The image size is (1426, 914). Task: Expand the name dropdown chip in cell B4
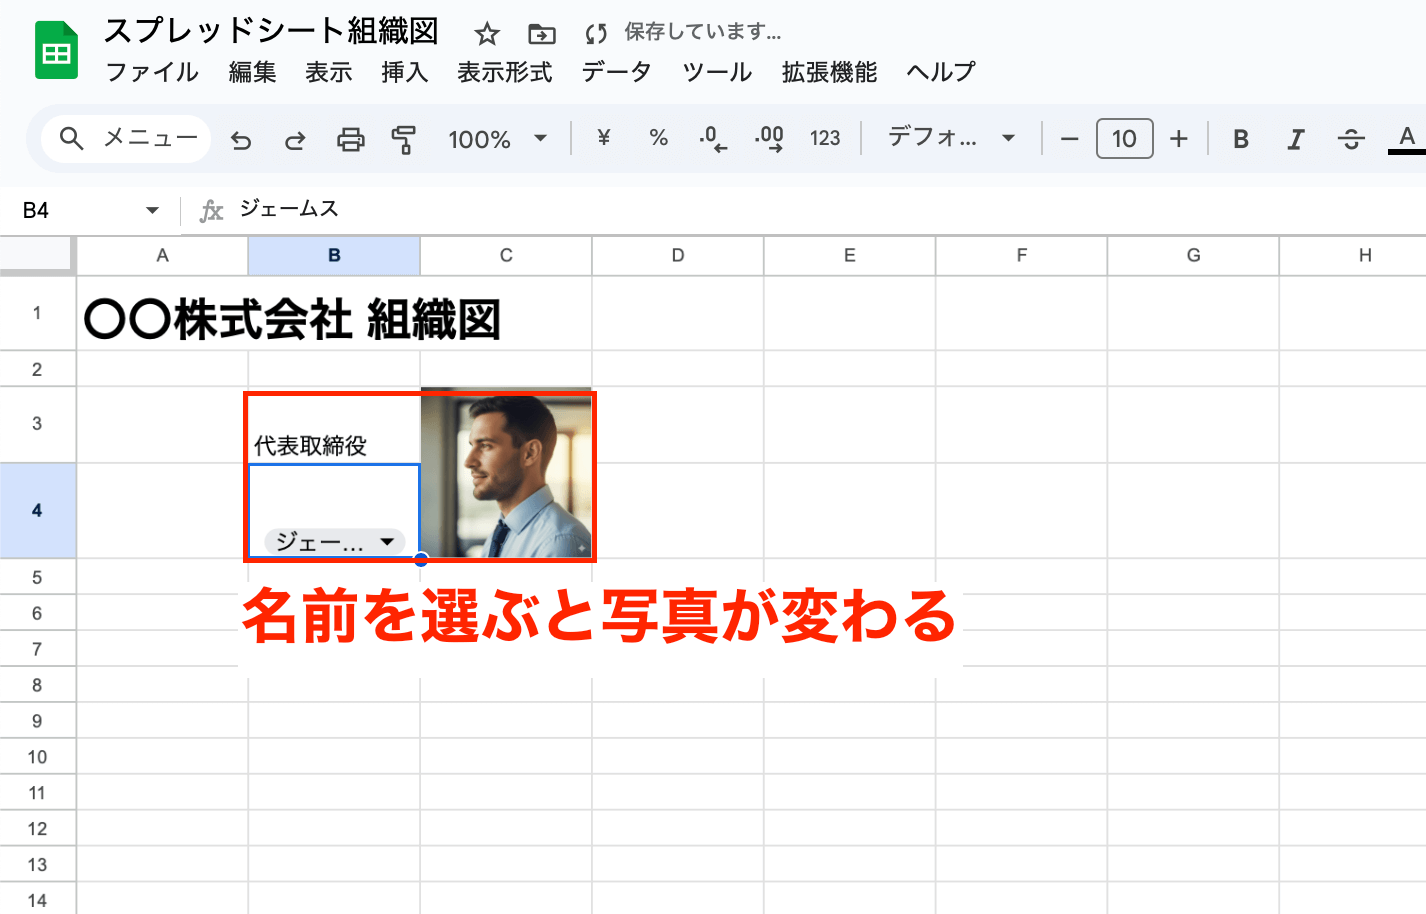(388, 541)
